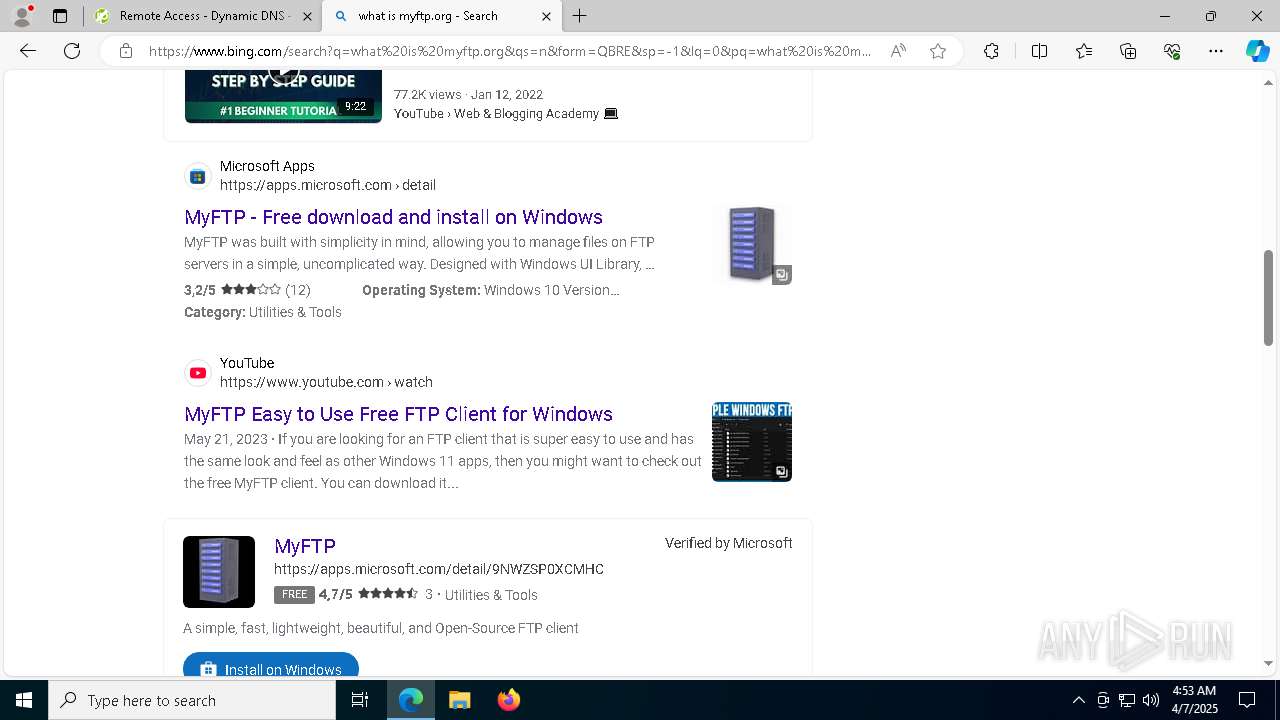
Task: Click page scrollbar up arrow
Action: 1268,83
